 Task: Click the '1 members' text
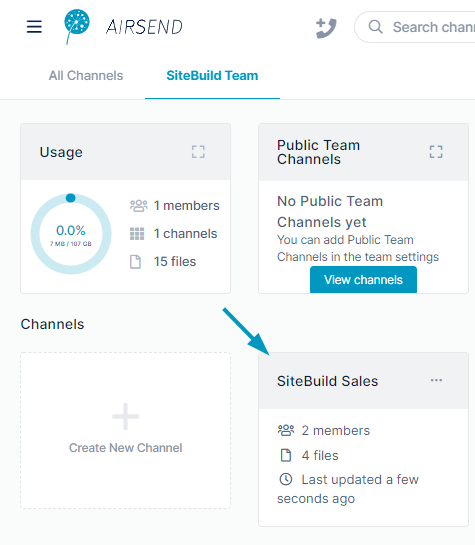[187, 205]
